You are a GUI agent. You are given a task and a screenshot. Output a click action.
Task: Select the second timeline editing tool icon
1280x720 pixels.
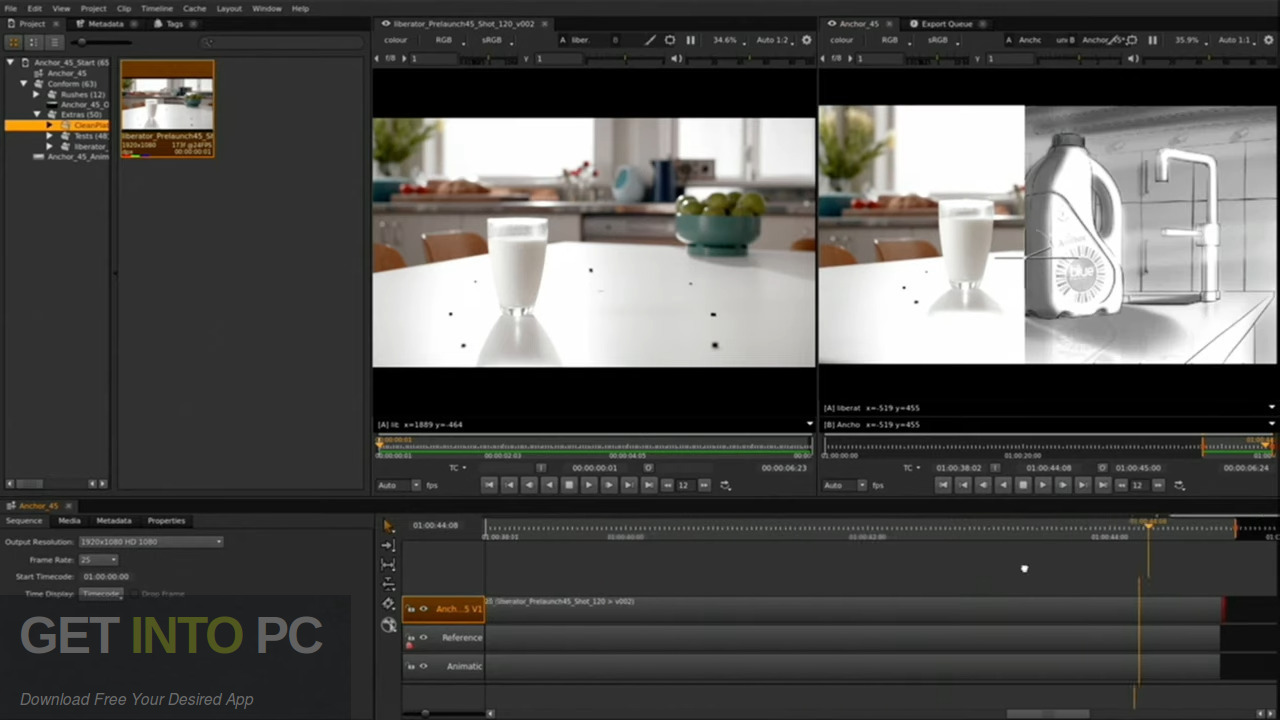point(389,546)
